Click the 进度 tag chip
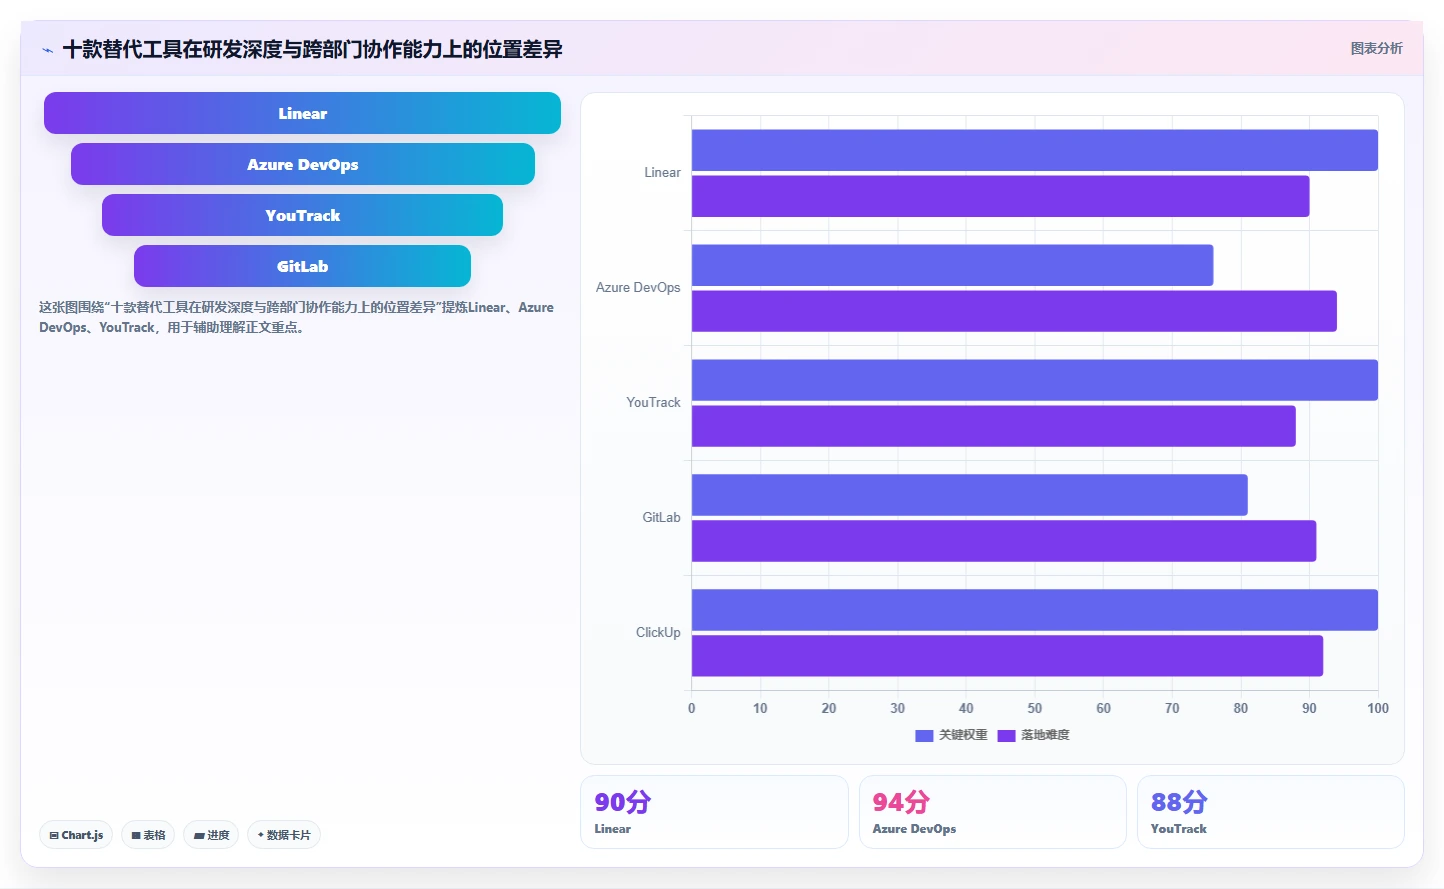 click(x=211, y=835)
